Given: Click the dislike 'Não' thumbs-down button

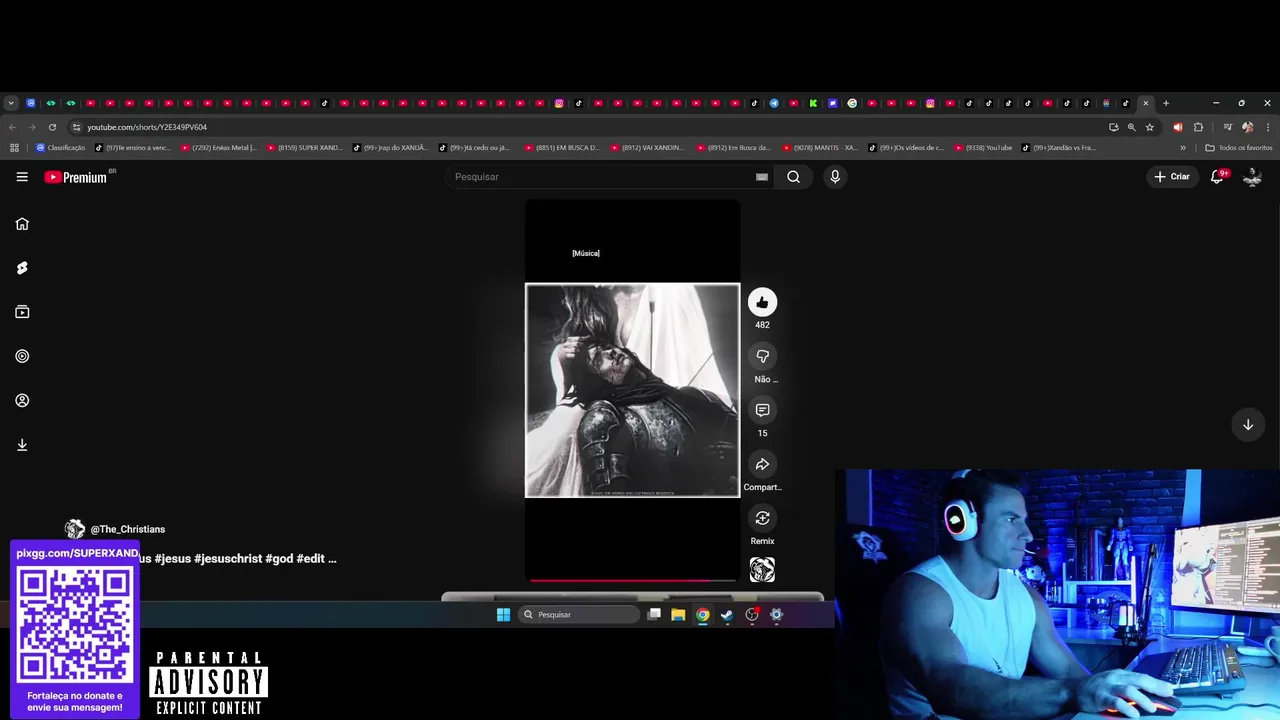Looking at the screenshot, I should pos(762,356).
